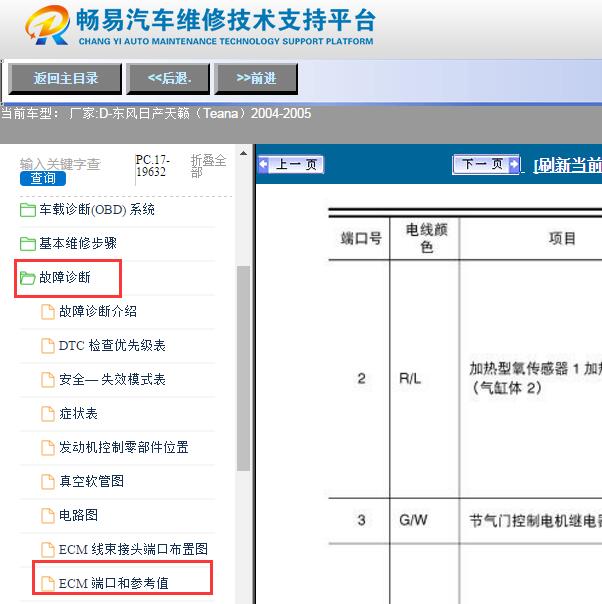
Task: Click PC.17-19632 text
Action: pos(153,166)
